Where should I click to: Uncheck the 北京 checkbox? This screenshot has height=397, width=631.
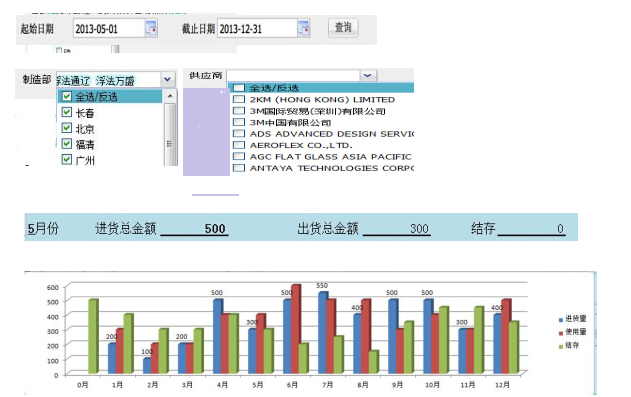(x=67, y=128)
